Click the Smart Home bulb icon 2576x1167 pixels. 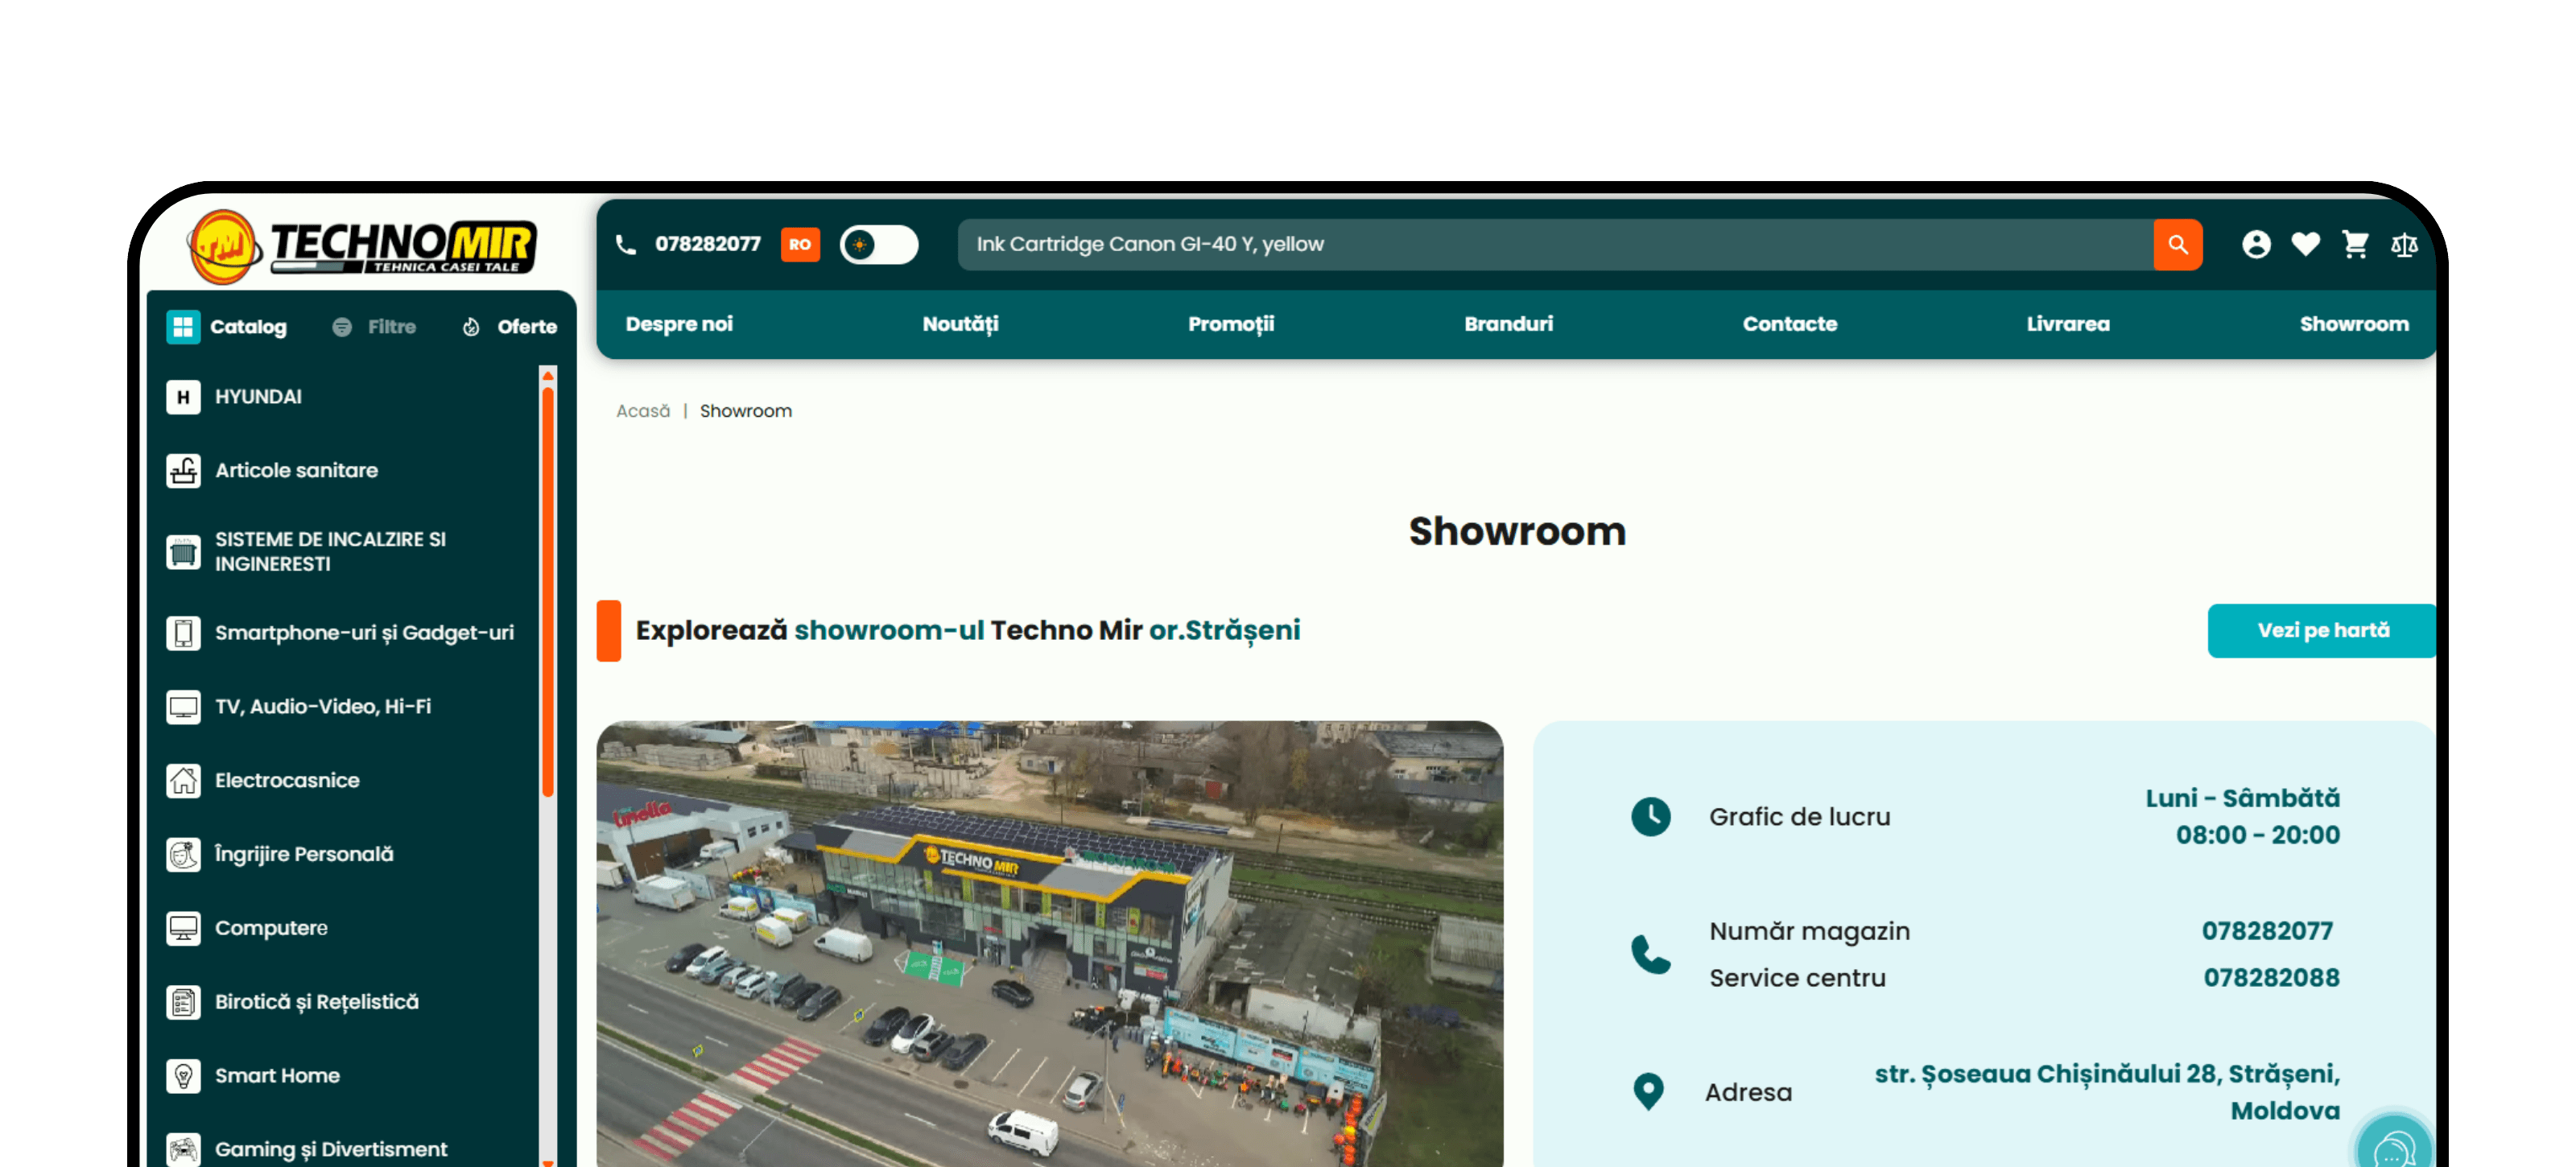[x=183, y=1076]
